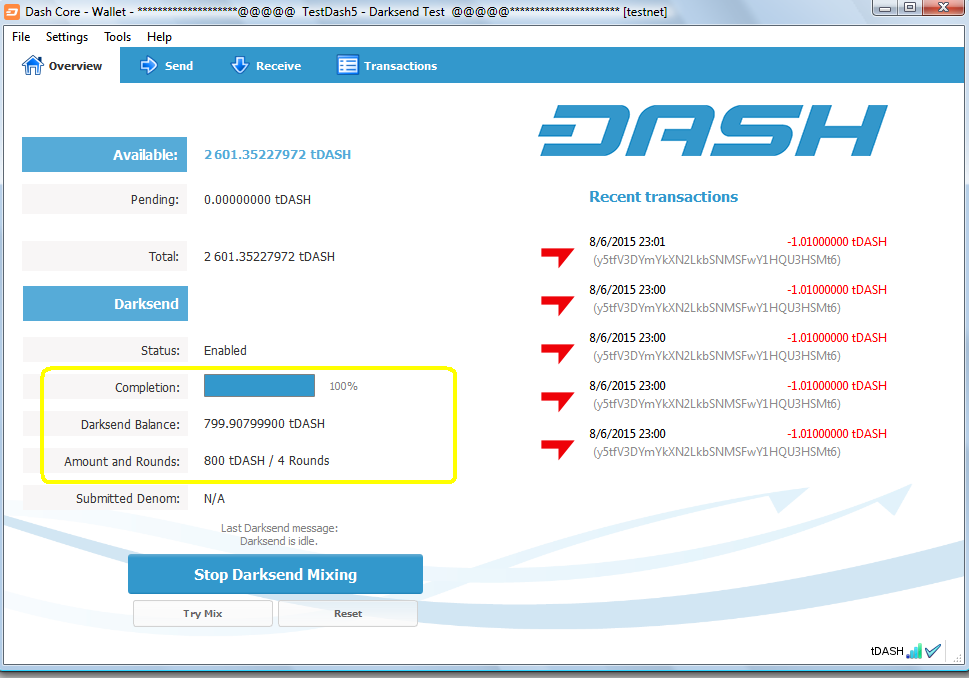Click the Pending amount 0.00000000 tDASH
Image resolution: width=969 pixels, height=678 pixels.
tap(257, 200)
